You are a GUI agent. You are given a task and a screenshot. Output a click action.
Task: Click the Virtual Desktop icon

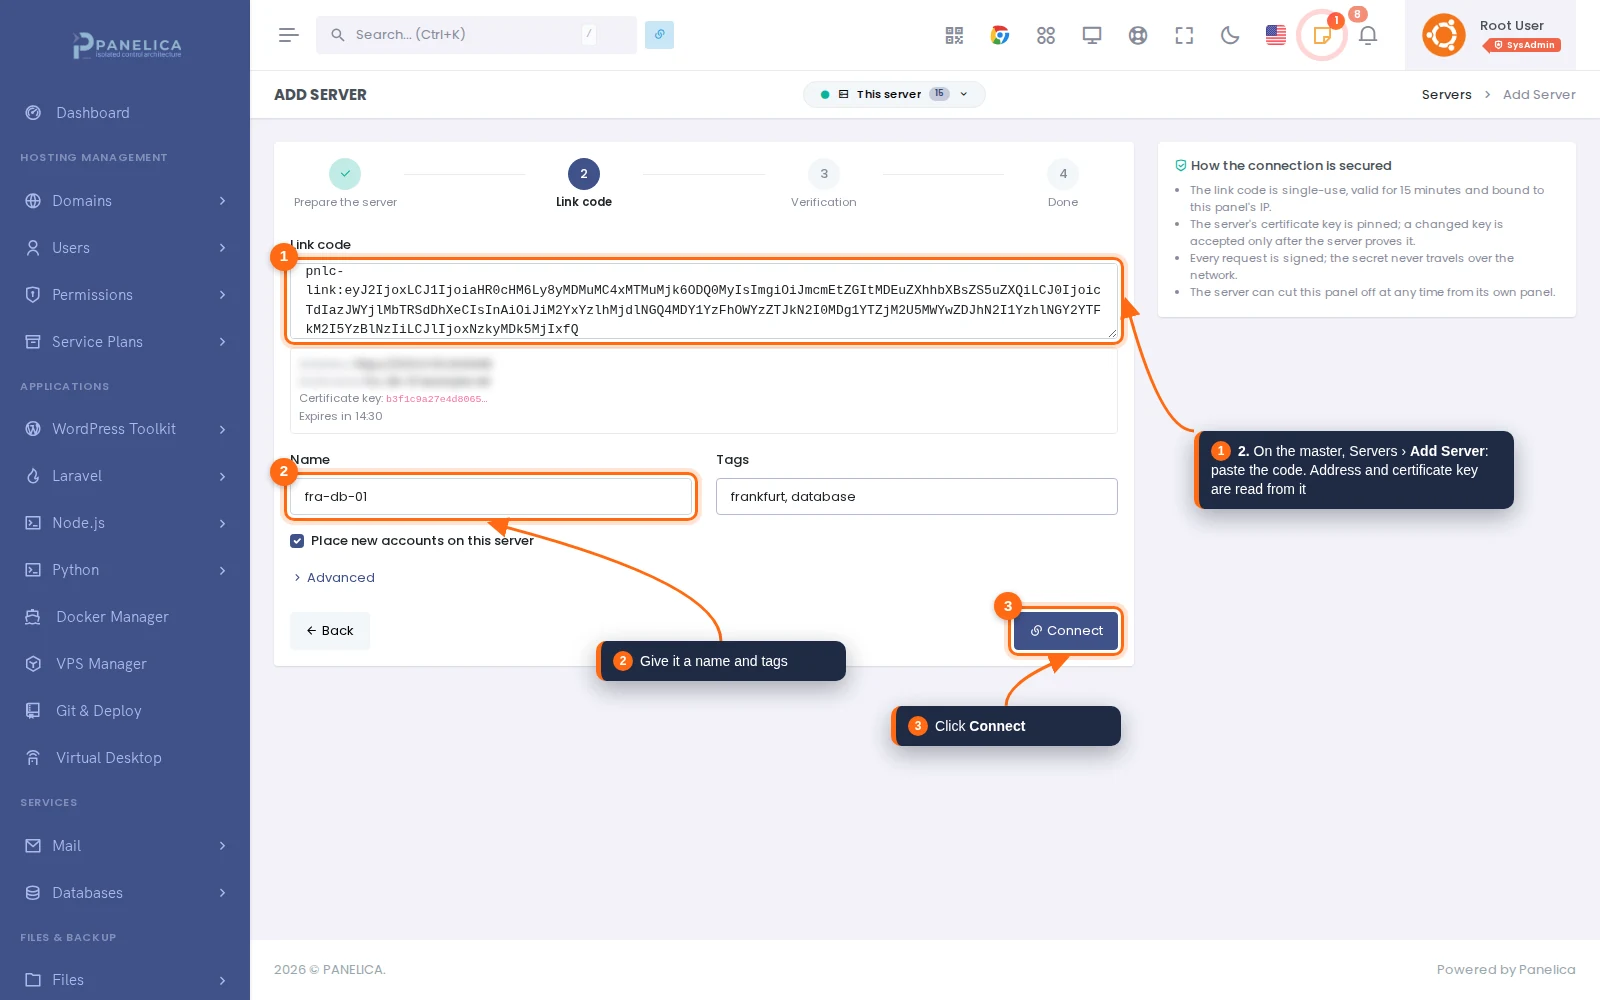point(33,758)
